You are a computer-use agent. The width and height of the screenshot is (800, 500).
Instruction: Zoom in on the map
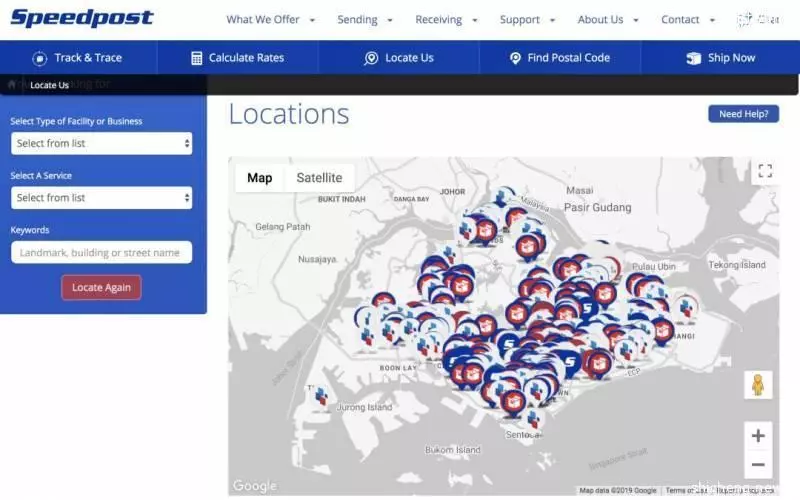click(x=758, y=436)
